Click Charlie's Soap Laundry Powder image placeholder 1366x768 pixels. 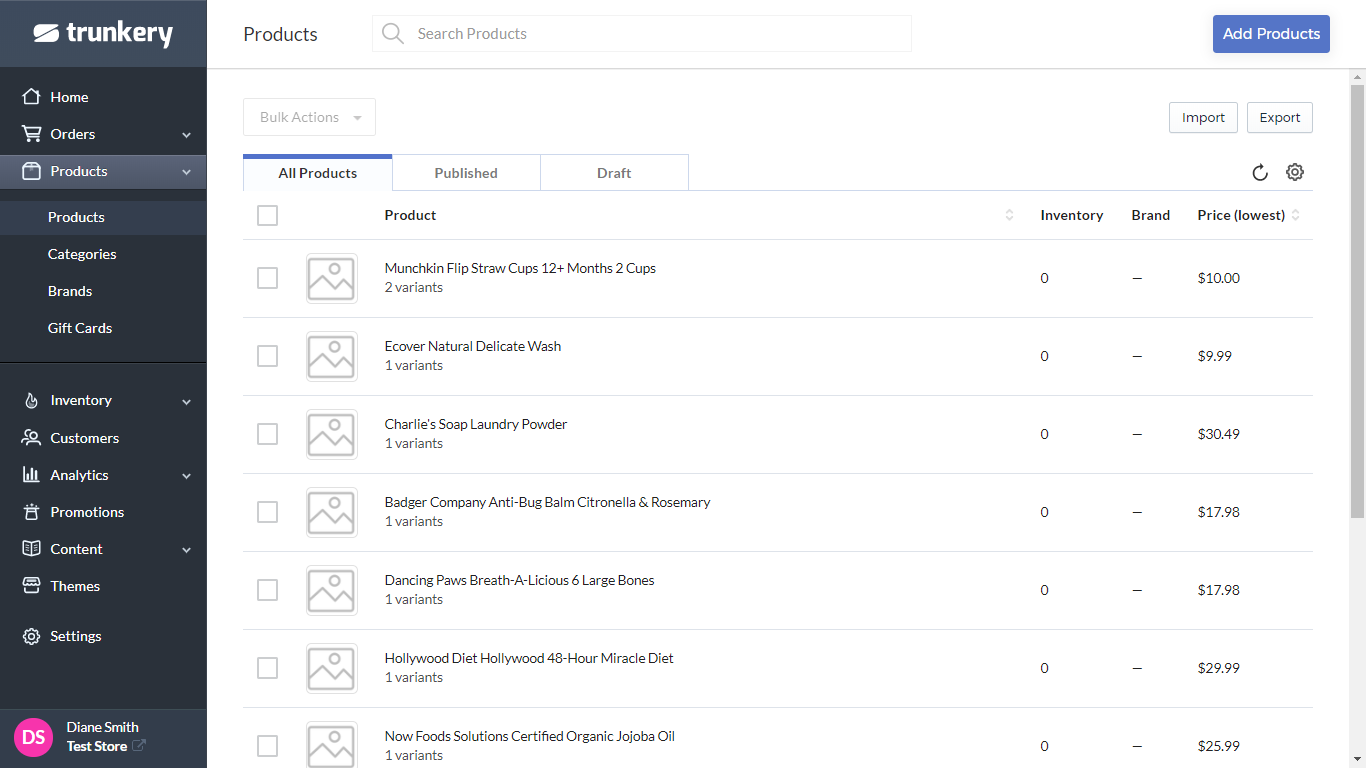tap(331, 434)
